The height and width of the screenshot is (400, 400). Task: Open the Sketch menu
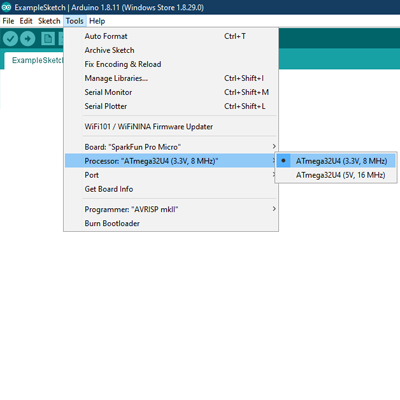(49, 21)
